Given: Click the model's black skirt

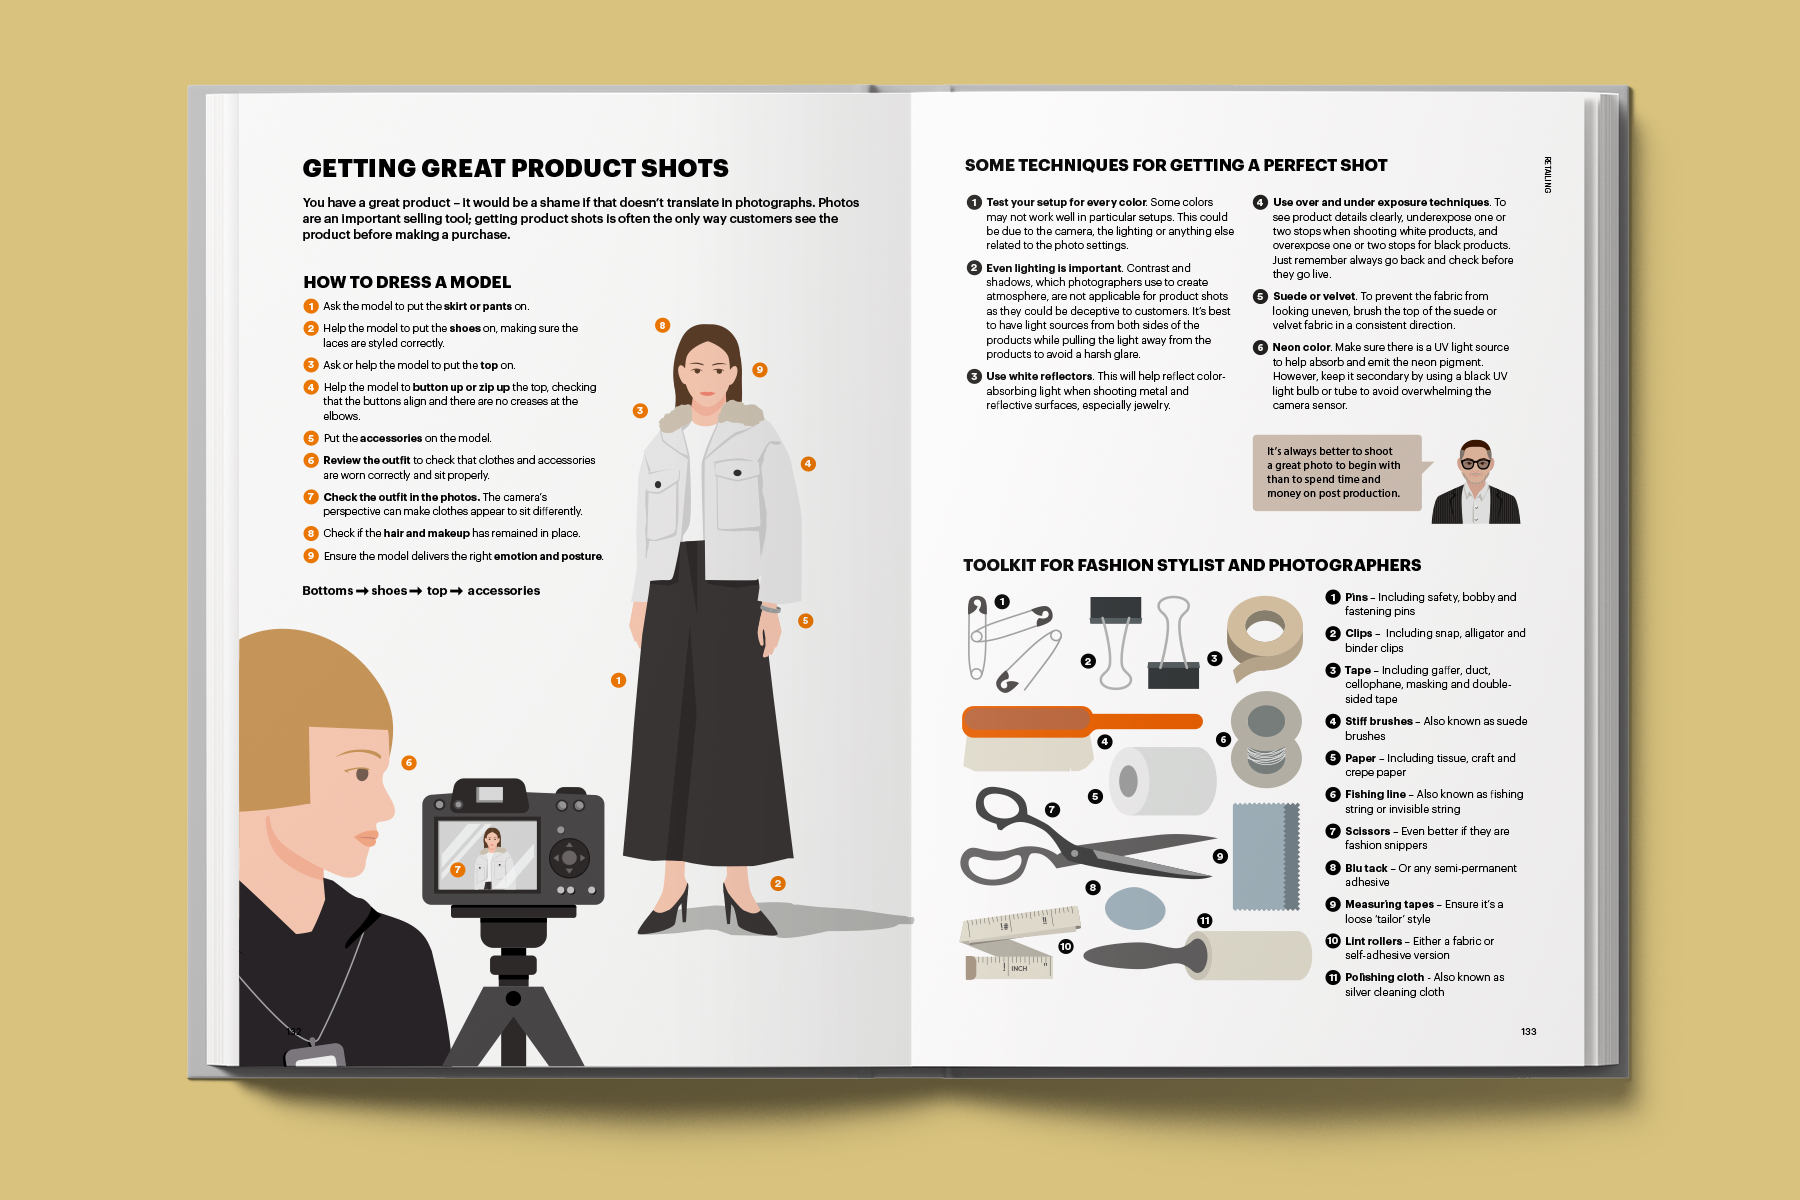Looking at the screenshot, I should (700, 720).
